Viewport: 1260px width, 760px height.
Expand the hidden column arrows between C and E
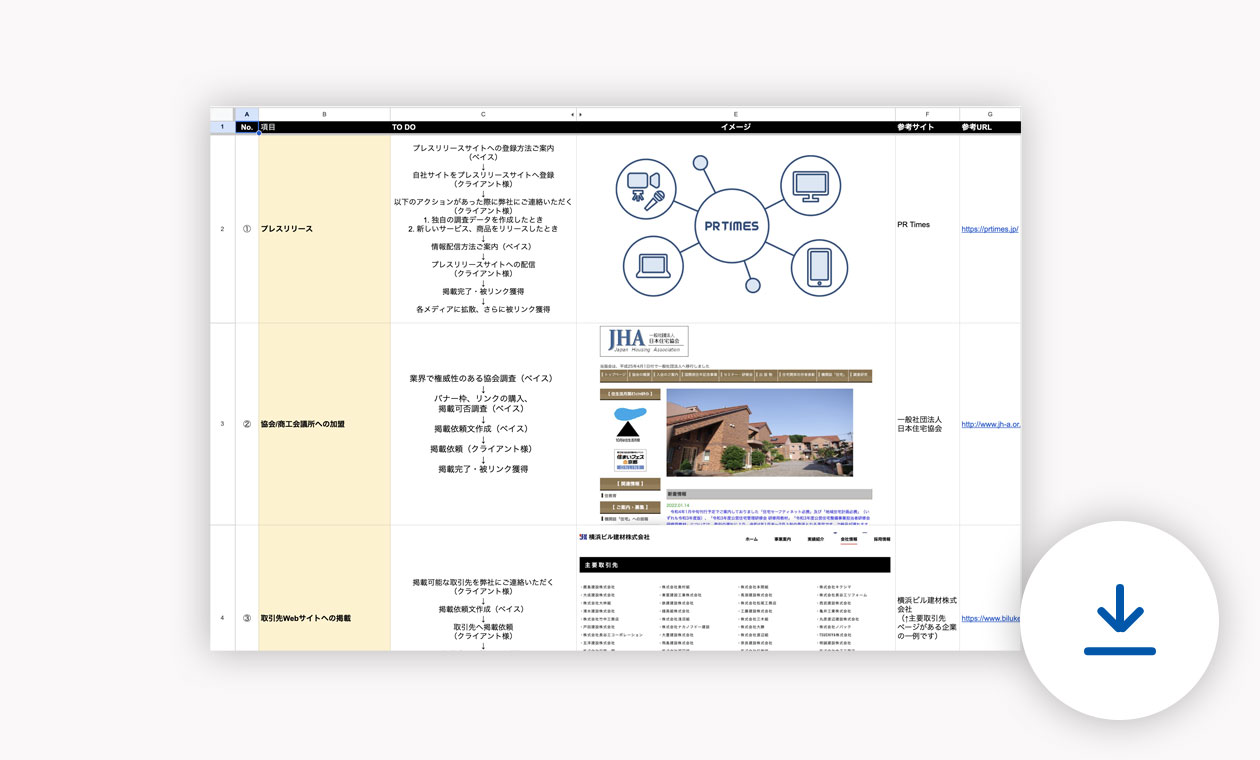(575, 115)
